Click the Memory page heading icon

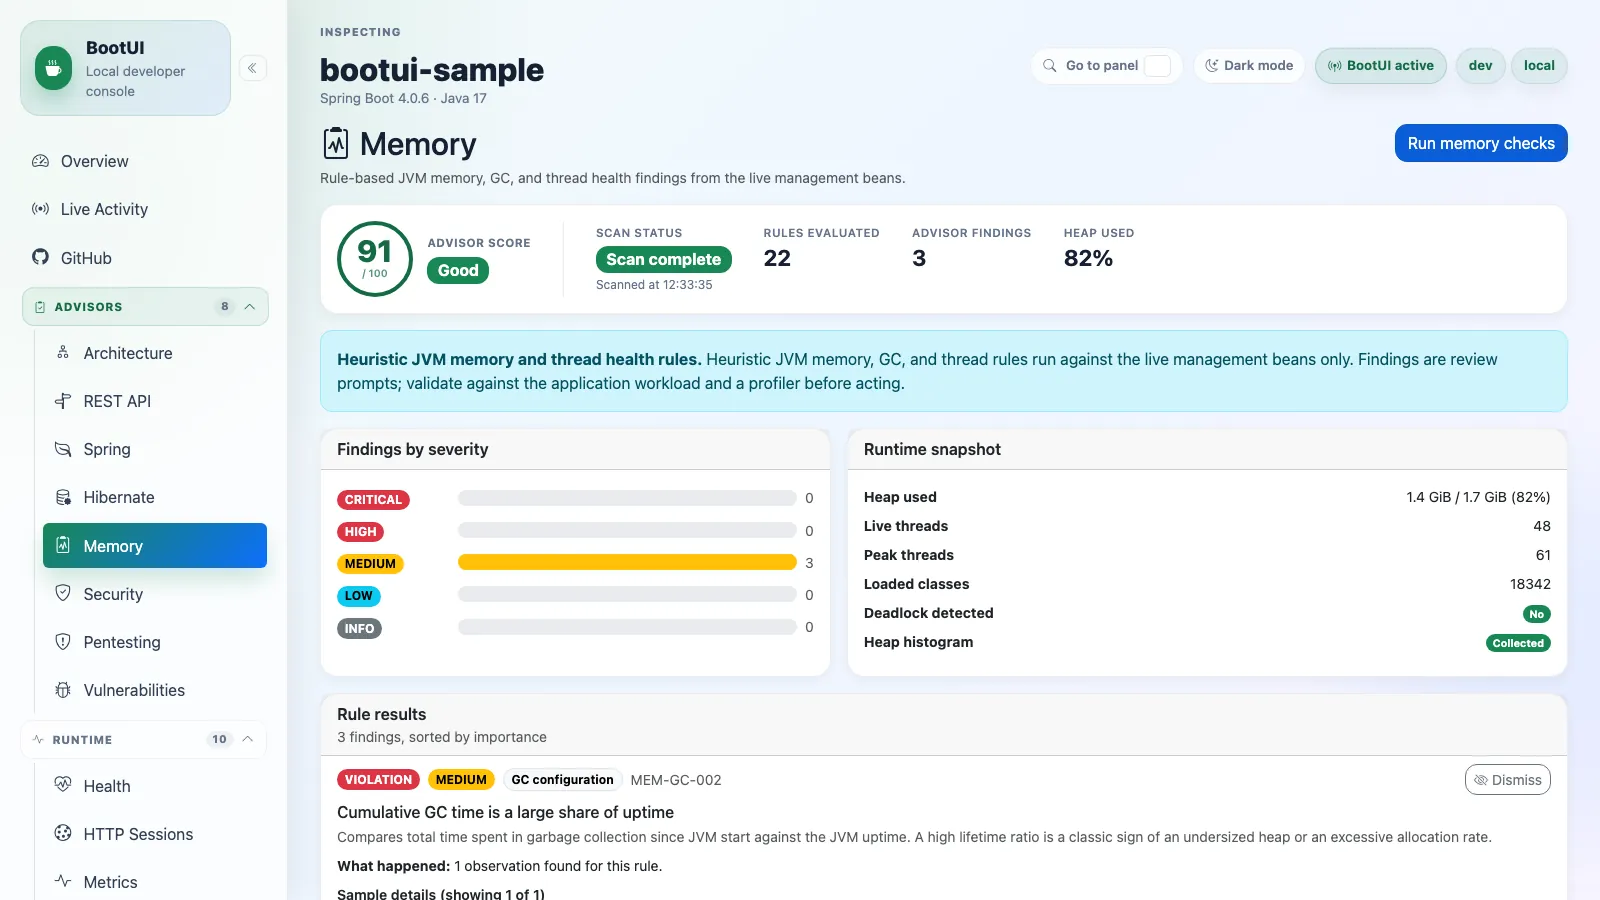coord(336,144)
